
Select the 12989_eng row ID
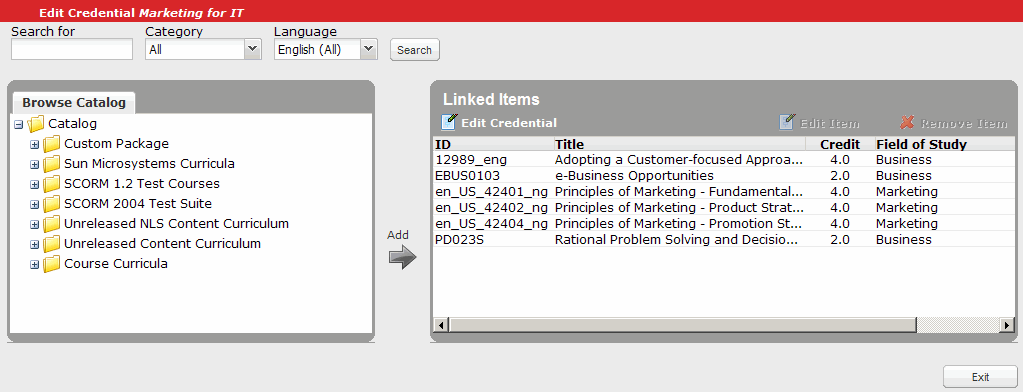click(471, 159)
